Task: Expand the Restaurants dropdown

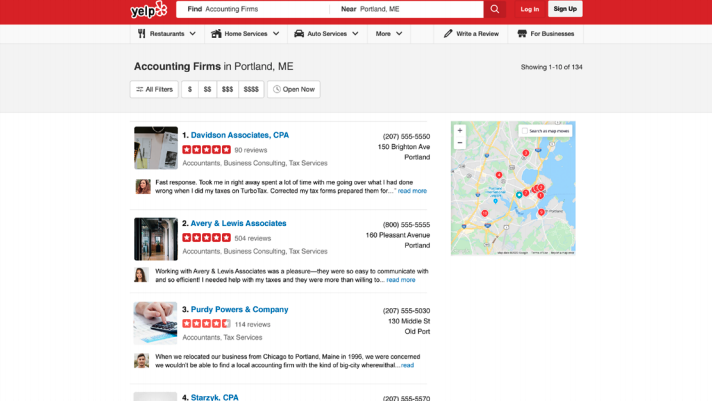Action: coord(166,34)
